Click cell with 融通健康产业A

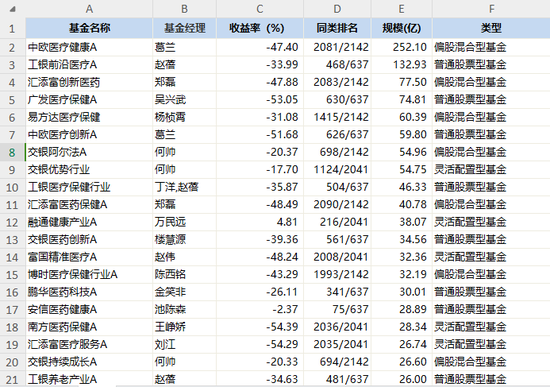pyautogui.click(x=89, y=222)
